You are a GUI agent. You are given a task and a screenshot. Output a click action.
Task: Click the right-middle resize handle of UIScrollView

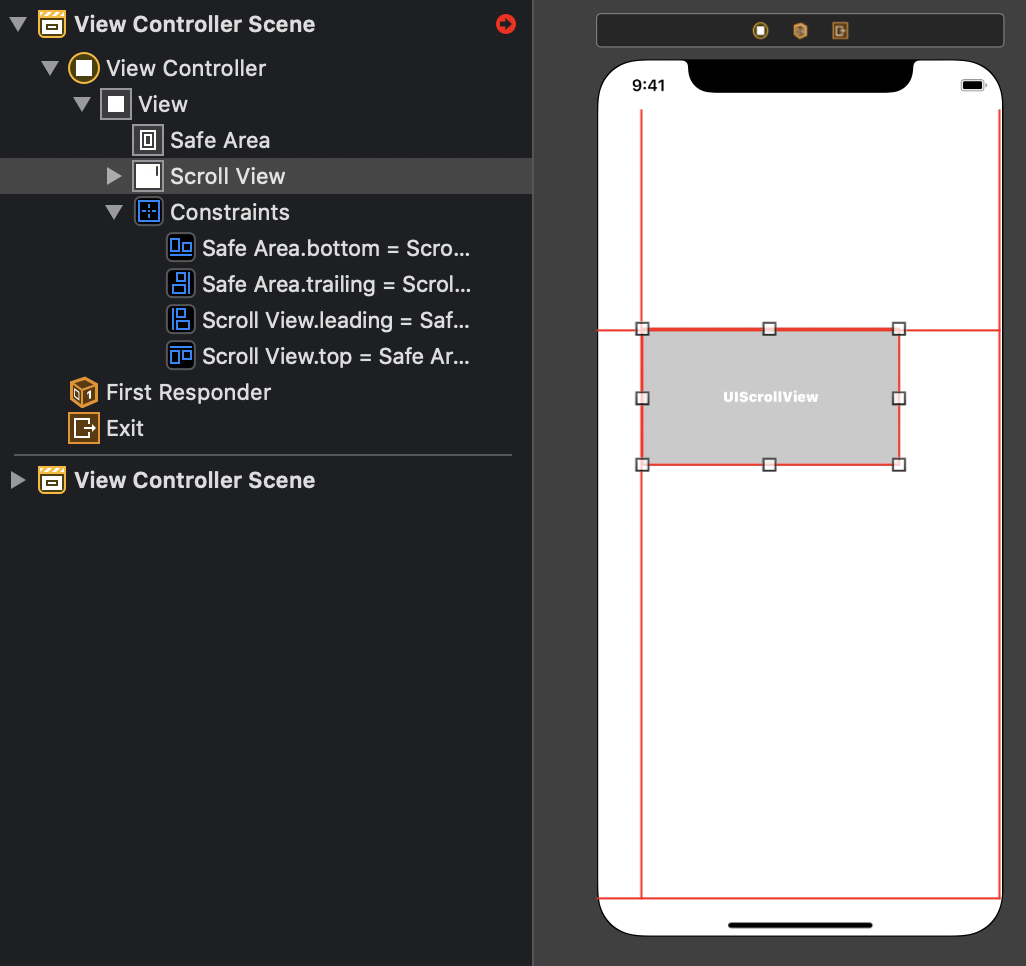tap(899, 398)
